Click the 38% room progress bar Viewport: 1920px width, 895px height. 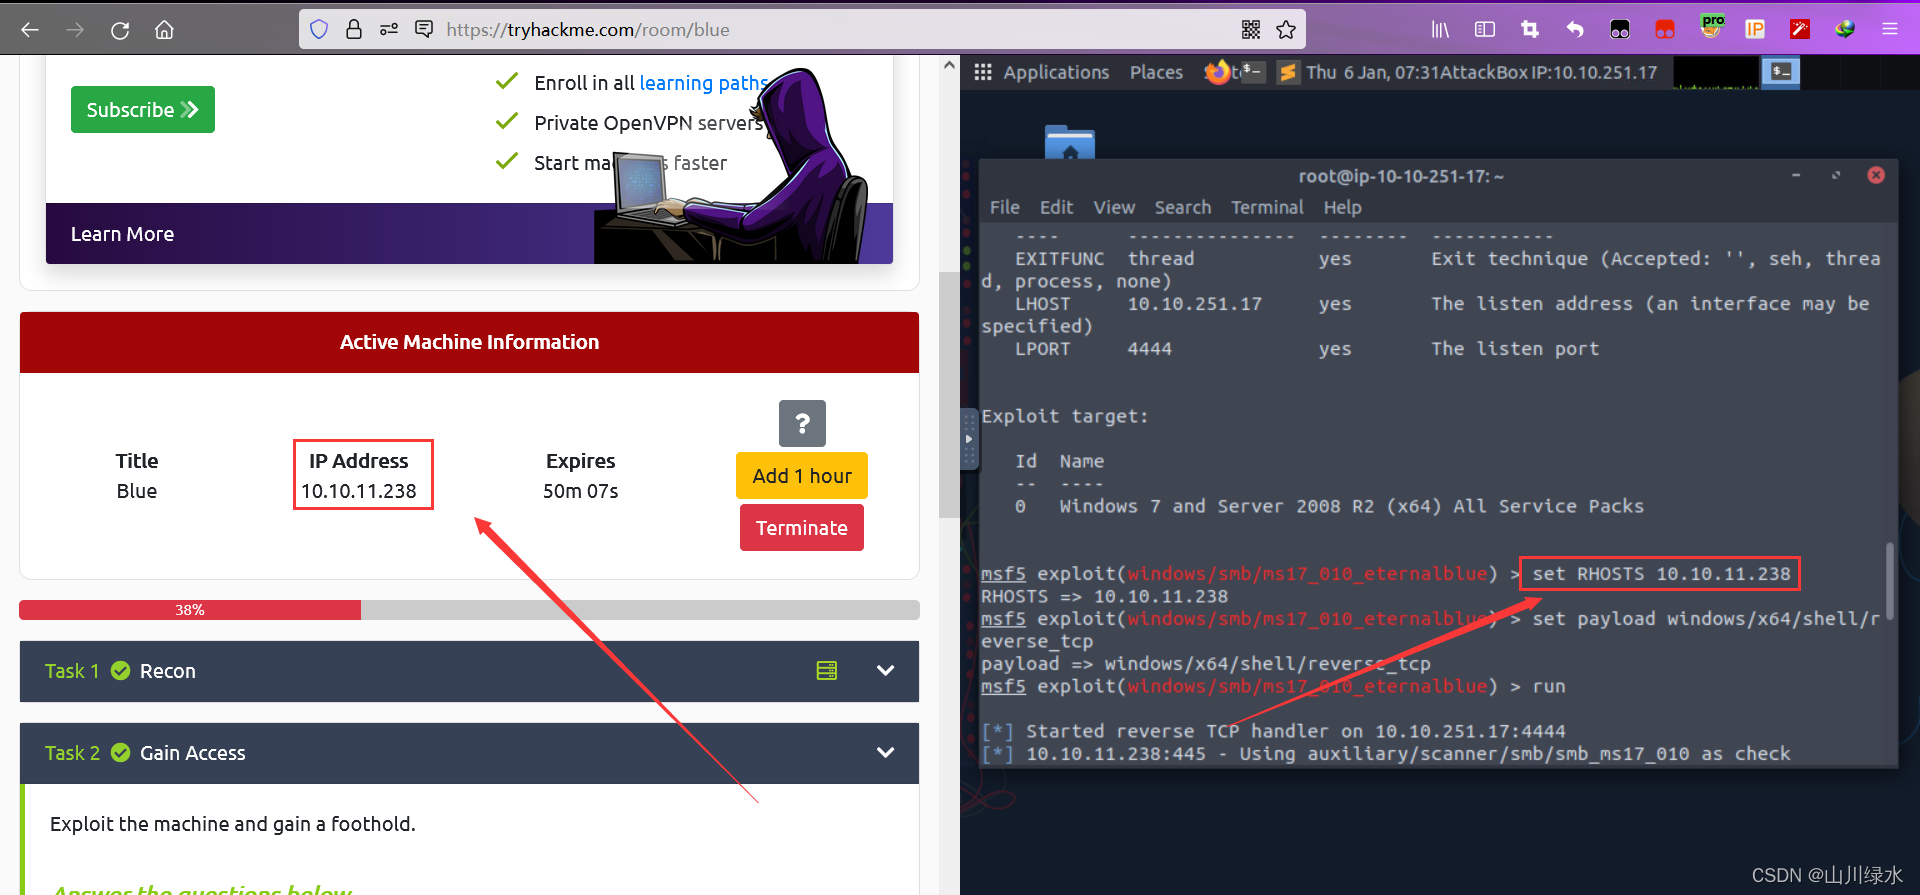[469, 610]
